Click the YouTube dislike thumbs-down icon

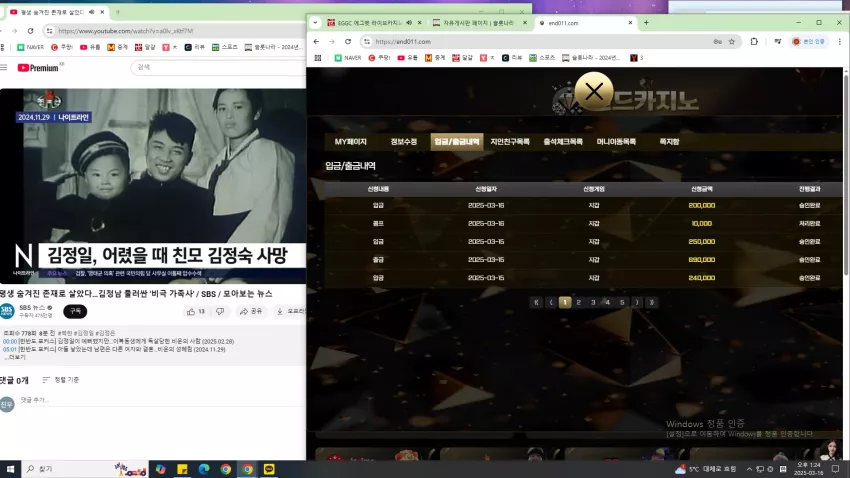[220, 312]
